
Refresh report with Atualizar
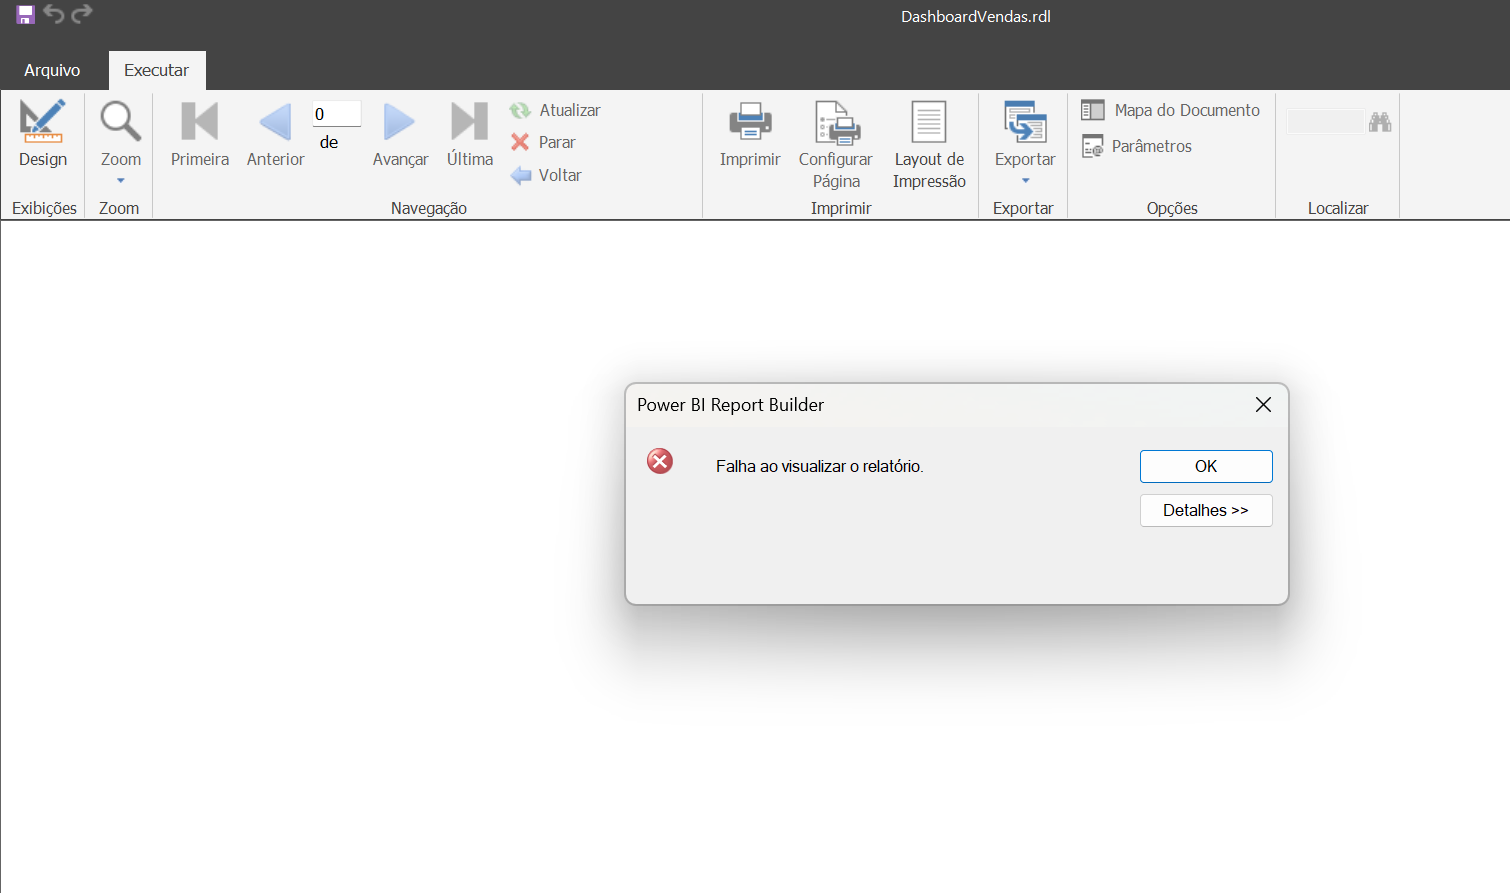tap(555, 110)
